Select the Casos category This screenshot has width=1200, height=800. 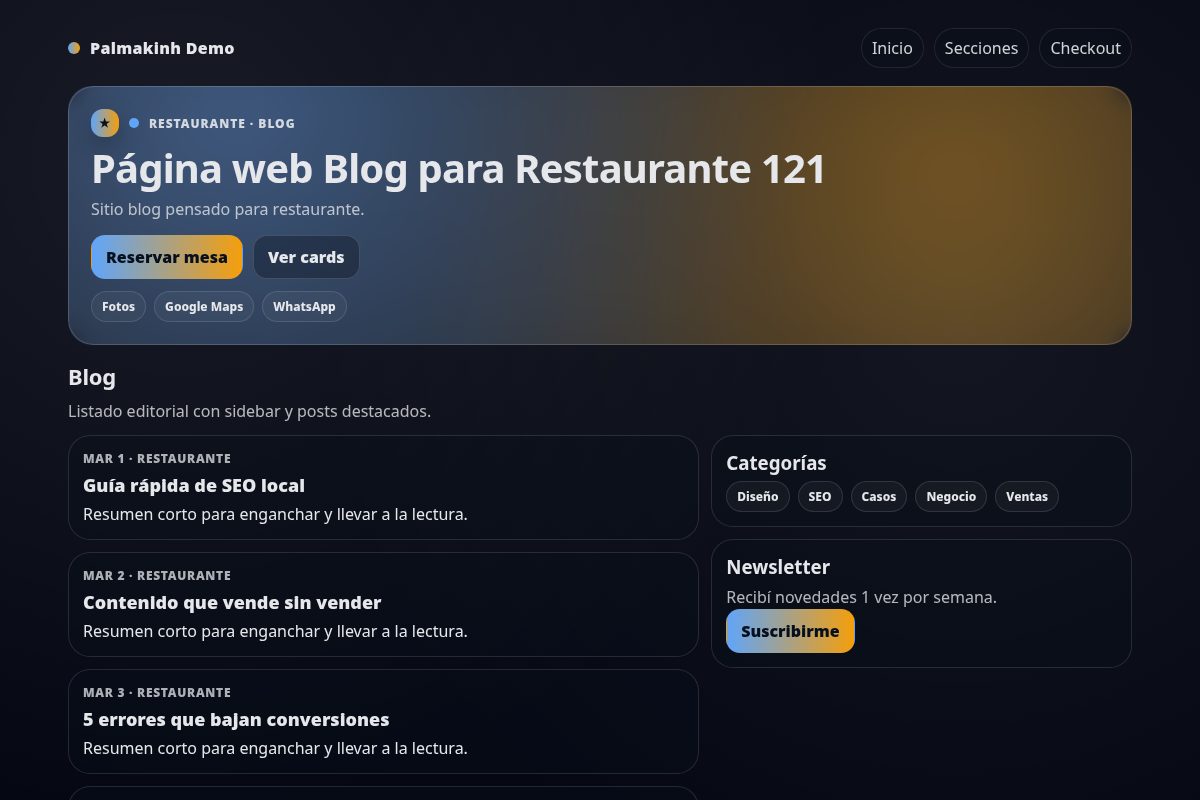pyautogui.click(x=878, y=496)
